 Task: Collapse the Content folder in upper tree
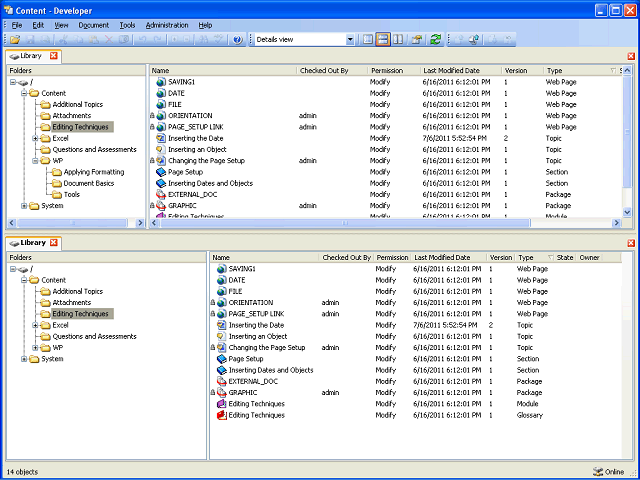pos(24,93)
